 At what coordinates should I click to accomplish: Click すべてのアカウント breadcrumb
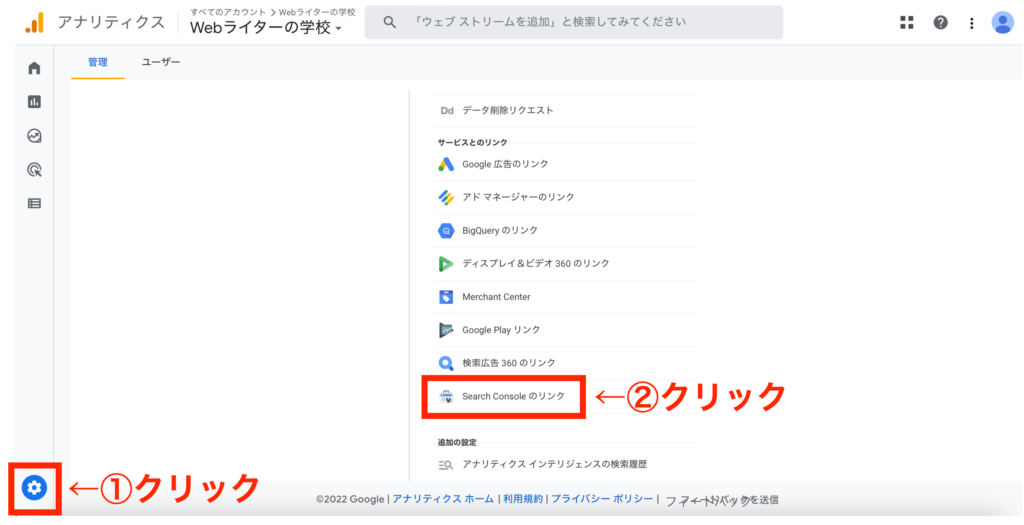229,12
